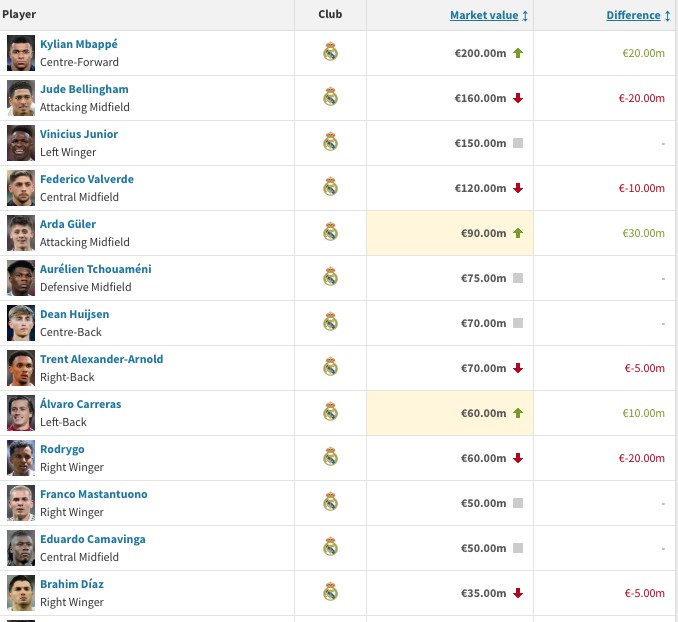Viewport: 678px width, 622px height.
Task: Click the club crest in Arda Güler row
Action: tap(330, 232)
